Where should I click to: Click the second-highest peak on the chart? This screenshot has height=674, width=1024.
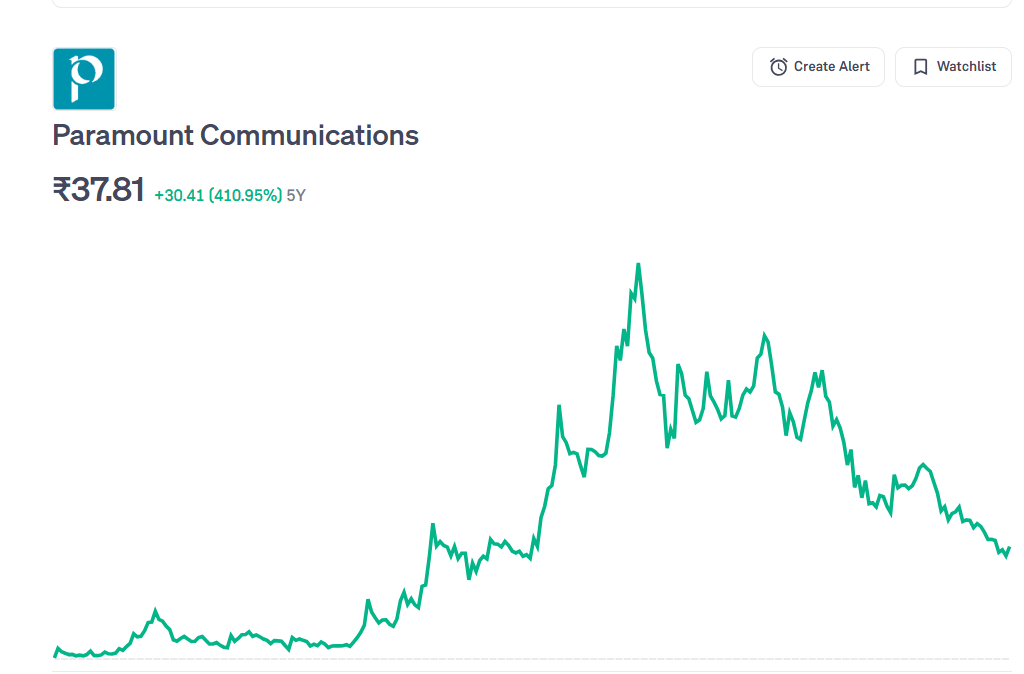765,335
